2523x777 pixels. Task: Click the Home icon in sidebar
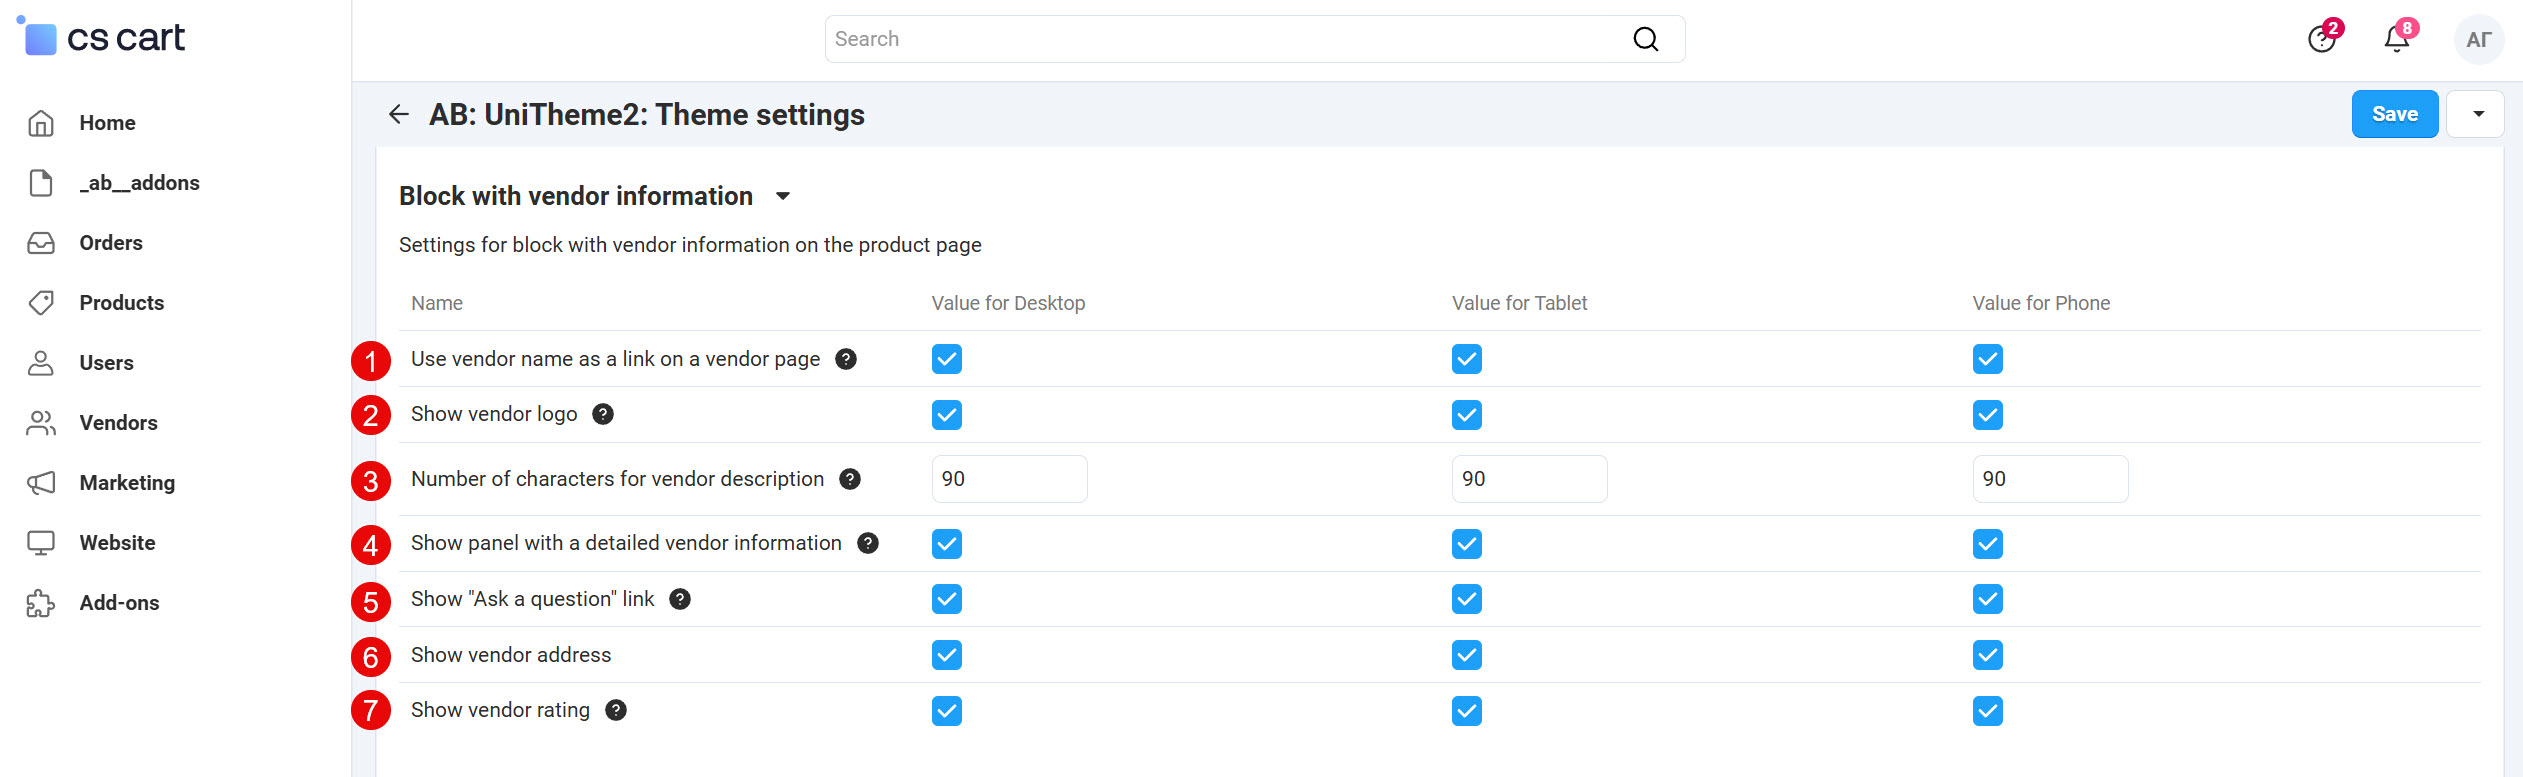pos(41,123)
